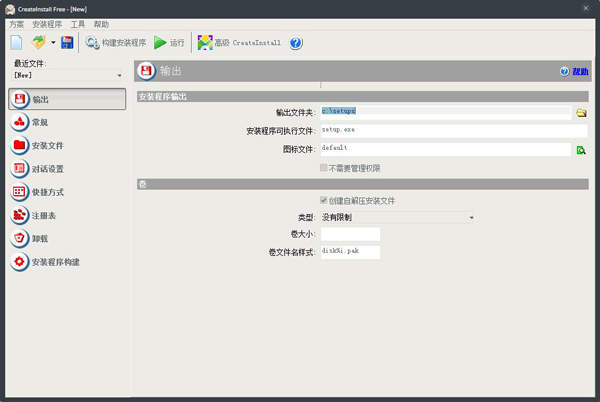
Task: Click the 帮助 link in output header
Action: 580,71
